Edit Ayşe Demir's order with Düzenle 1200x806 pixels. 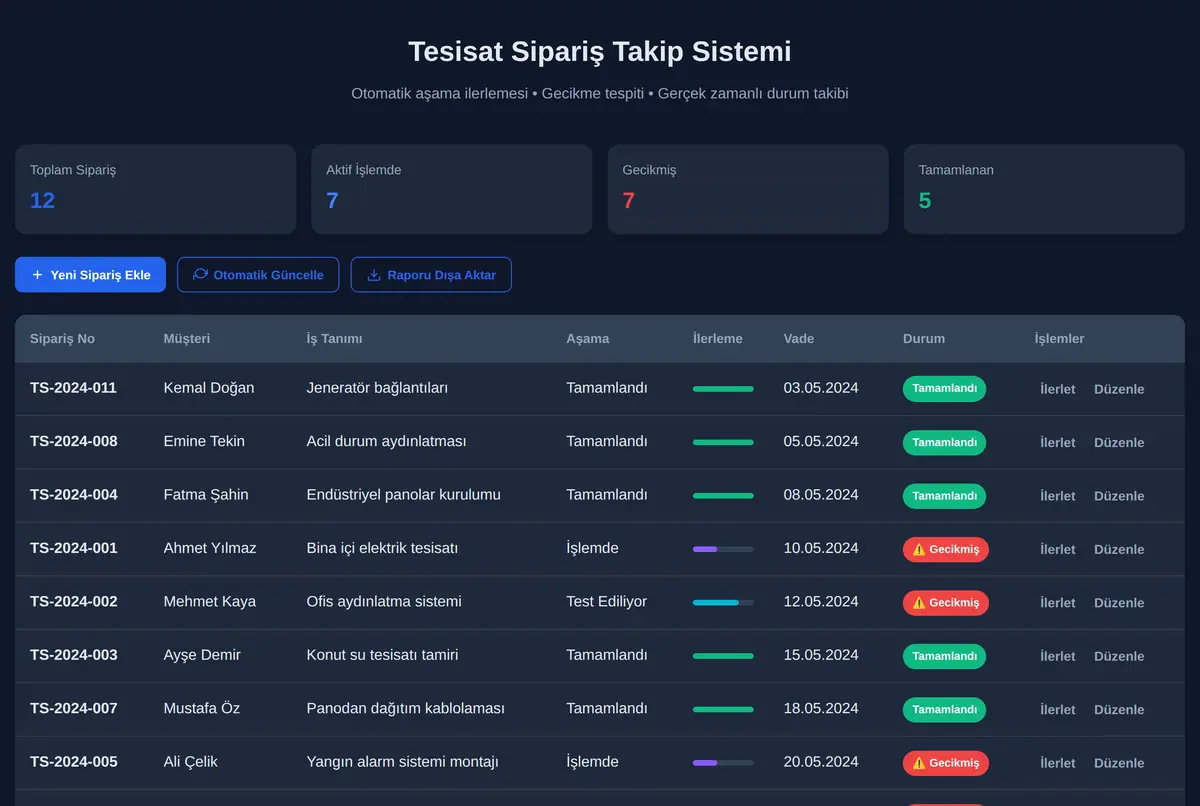(1119, 656)
